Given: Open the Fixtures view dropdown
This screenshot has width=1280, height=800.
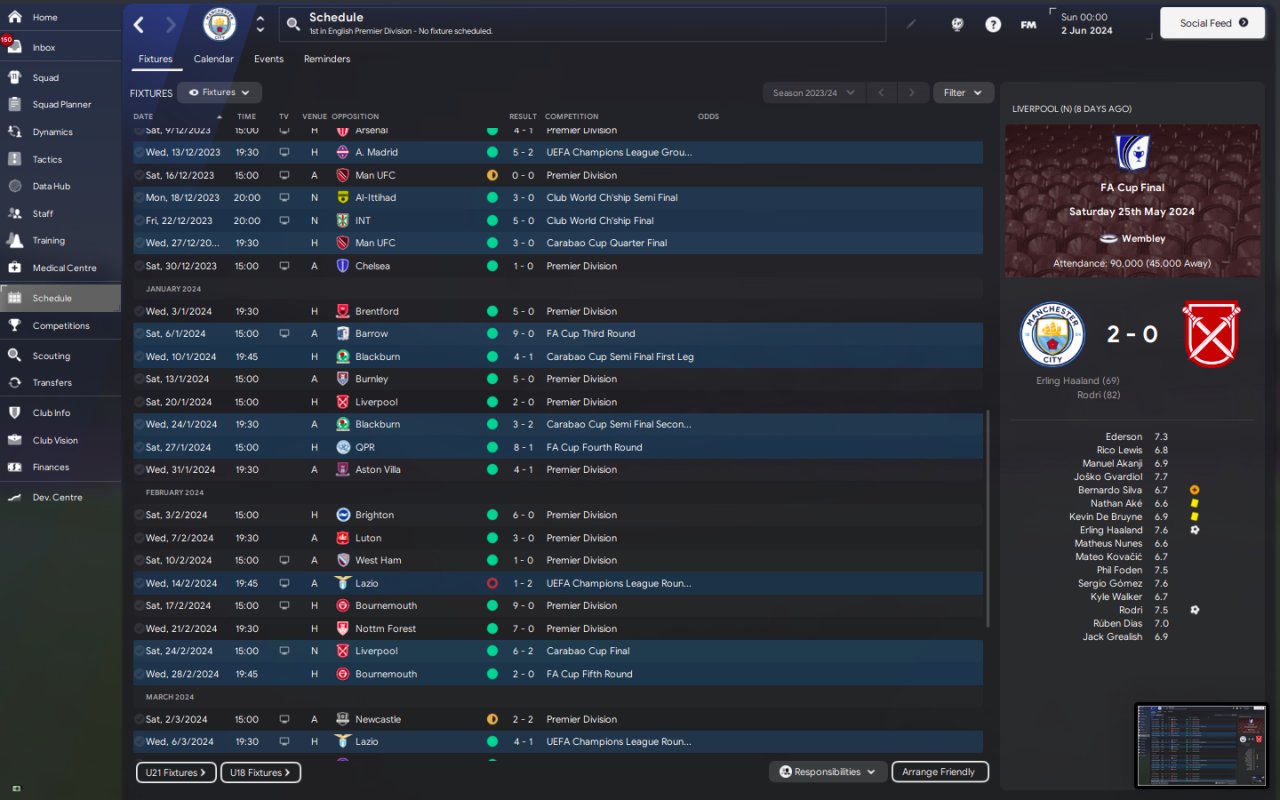Looking at the screenshot, I should [219, 92].
